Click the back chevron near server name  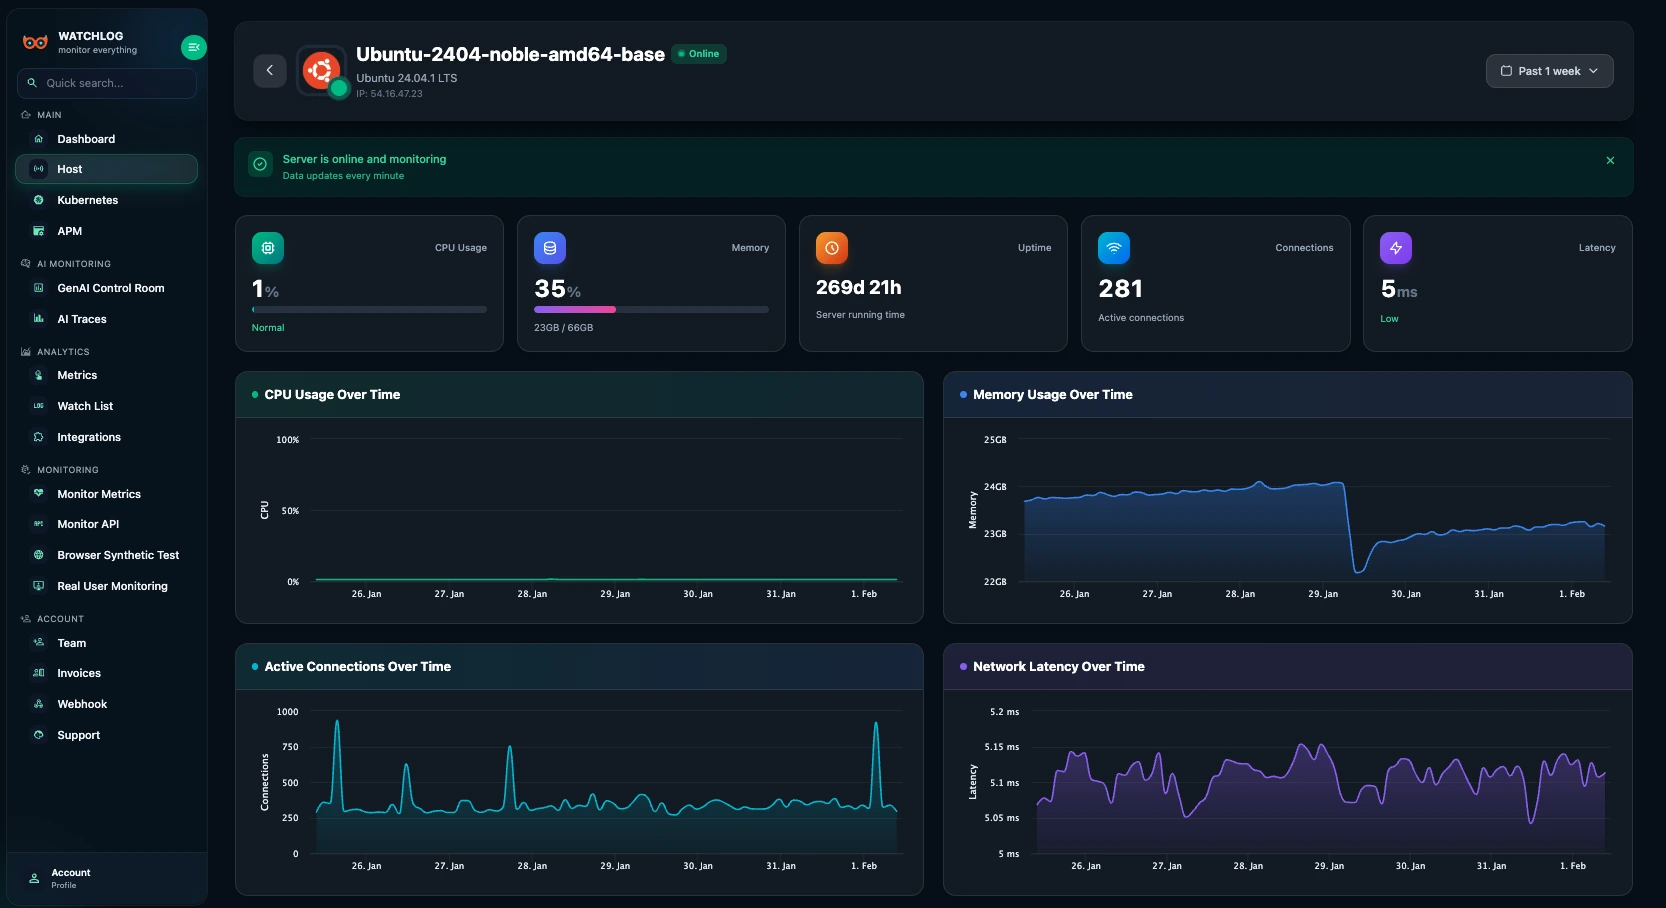pos(269,70)
